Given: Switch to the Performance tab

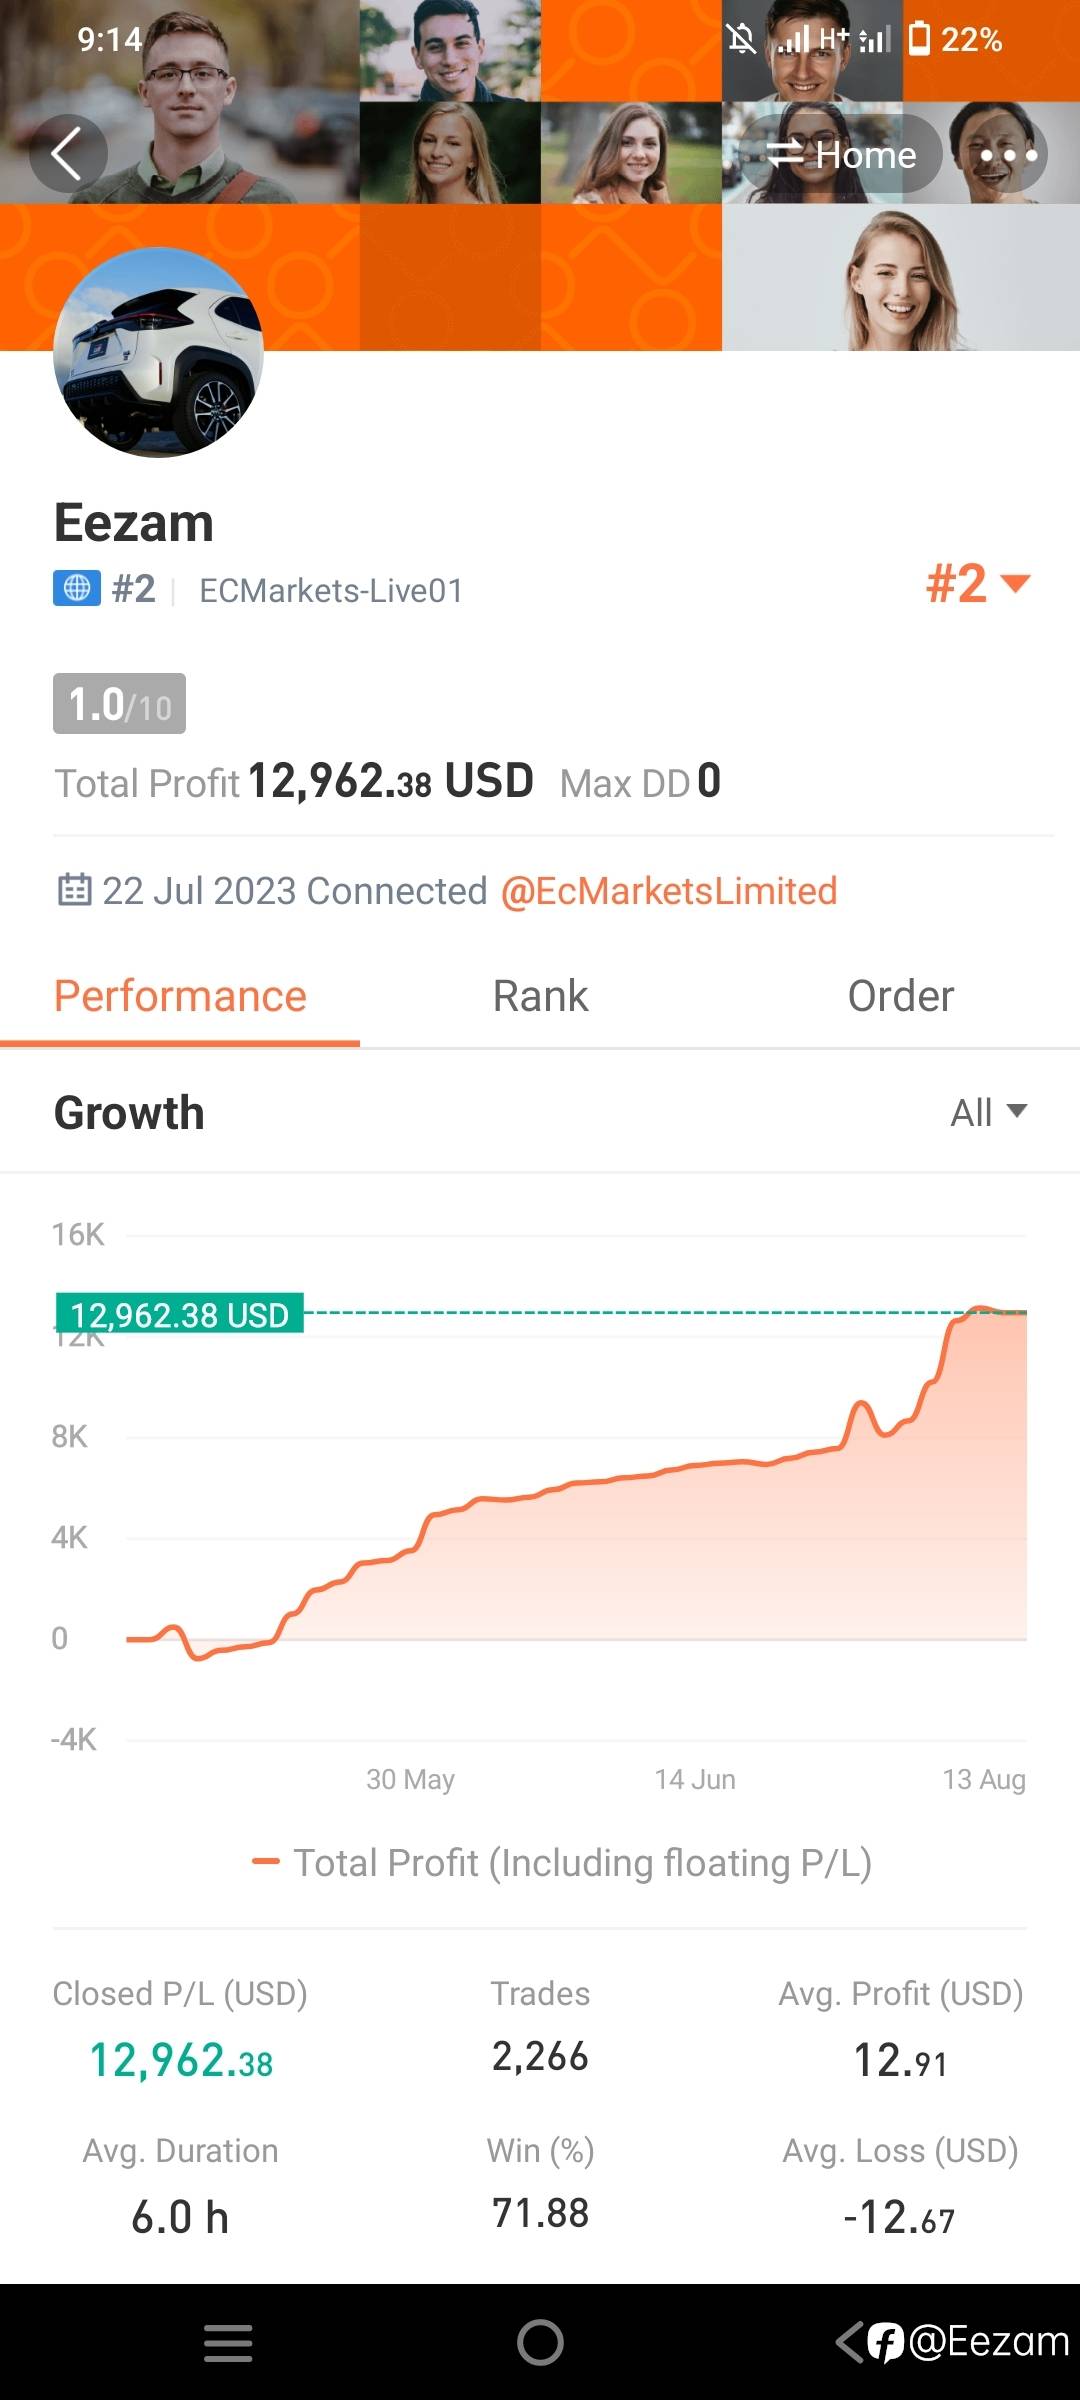Looking at the screenshot, I should (180, 996).
